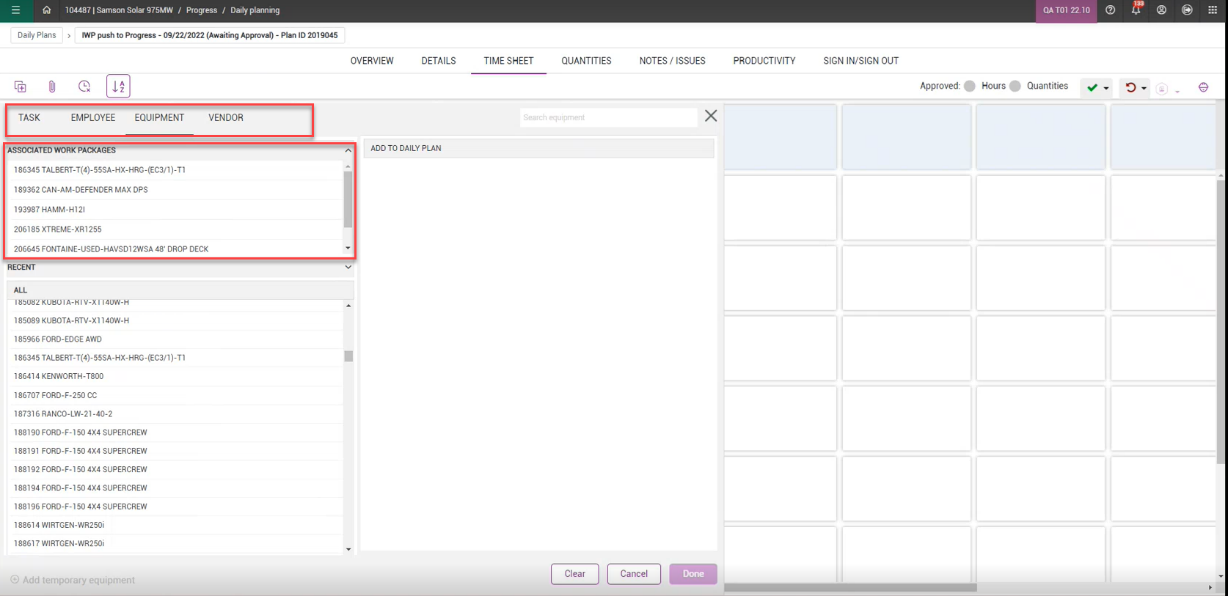This screenshot has height=596, width=1228.
Task: Close the equipment panel with X
Action: [711, 116]
